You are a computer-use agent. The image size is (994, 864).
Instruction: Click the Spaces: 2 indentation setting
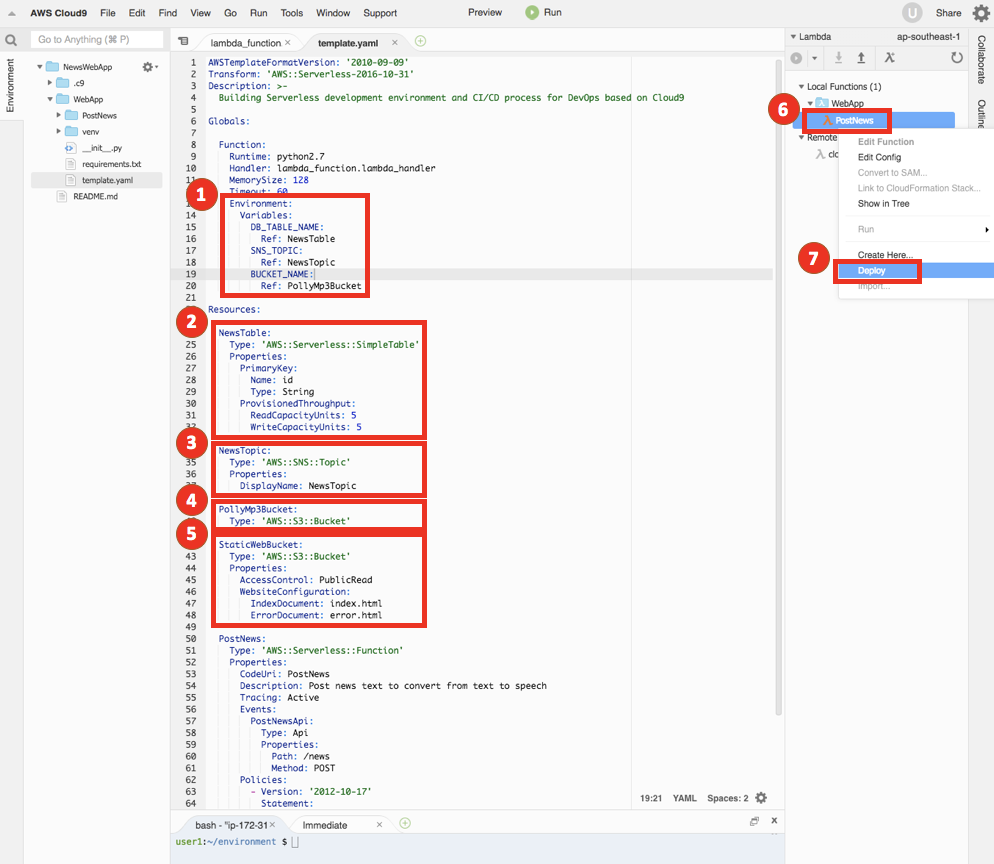tap(728, 798)
